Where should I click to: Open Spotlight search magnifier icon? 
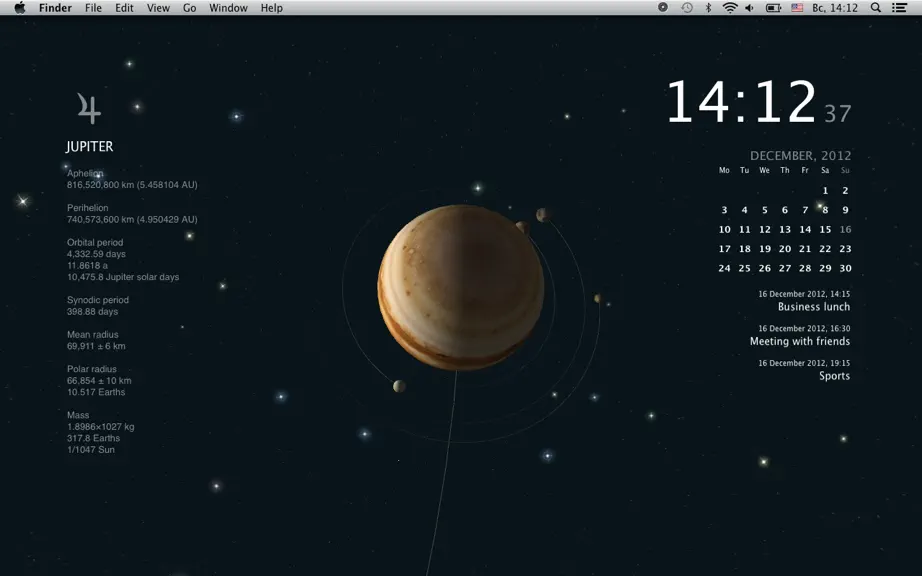tap(876, 8)
